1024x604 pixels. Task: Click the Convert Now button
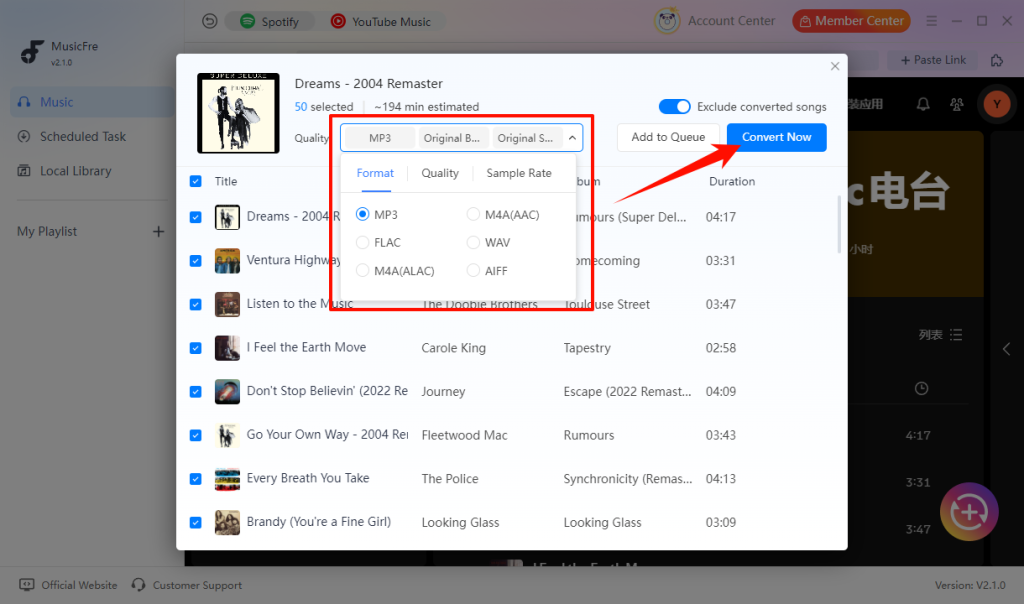click(x=776, y=137)
